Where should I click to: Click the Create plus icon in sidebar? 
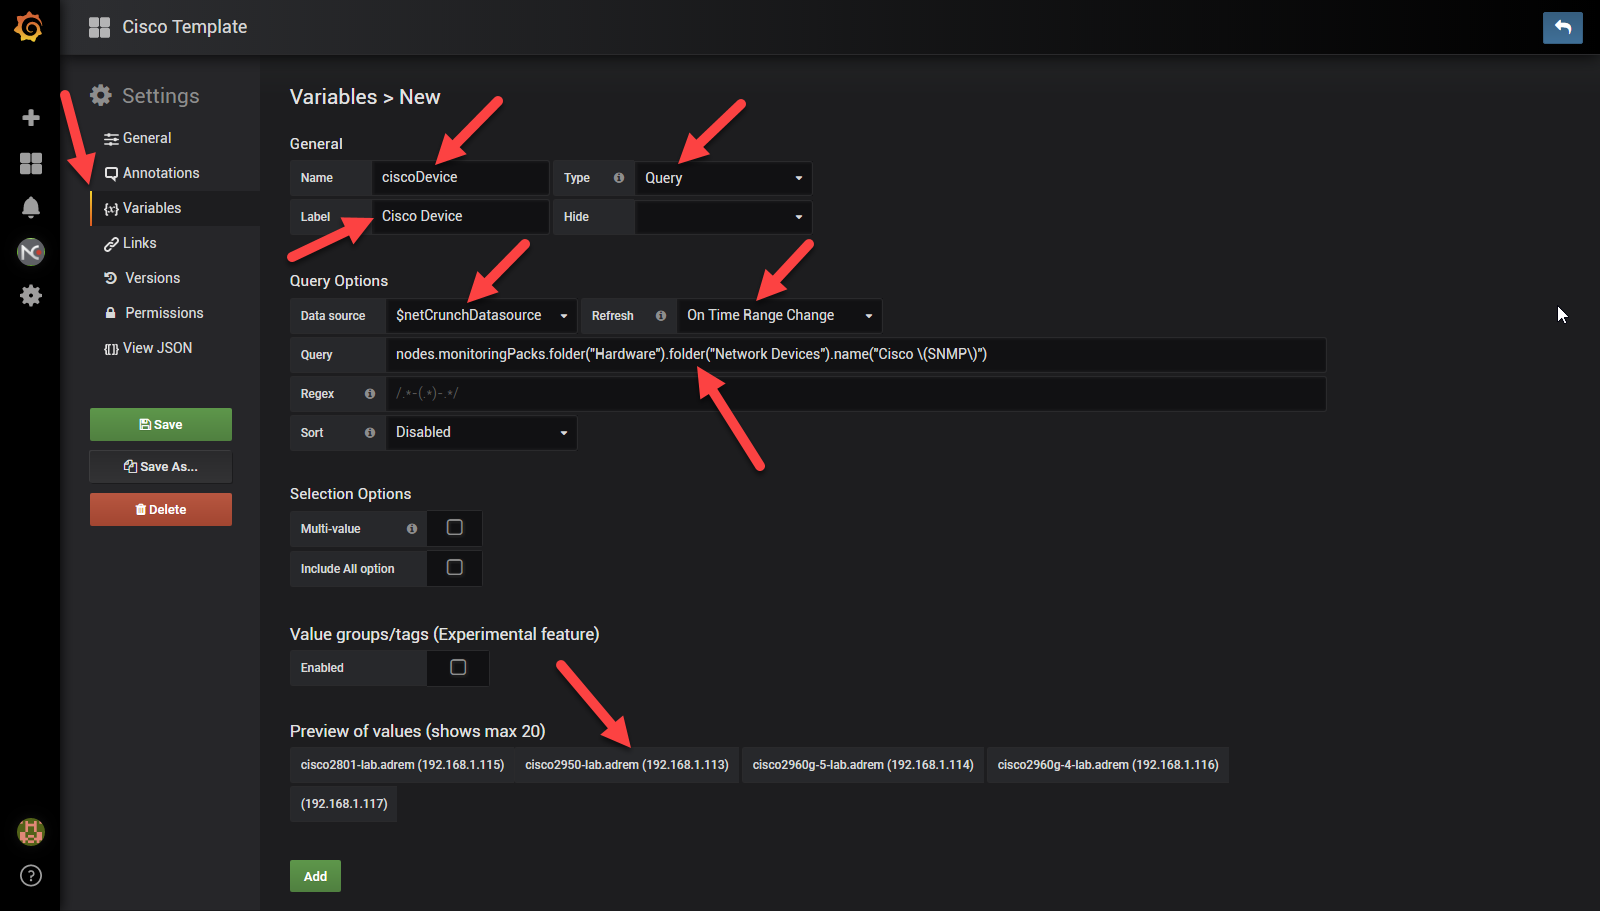click(31, 118)
